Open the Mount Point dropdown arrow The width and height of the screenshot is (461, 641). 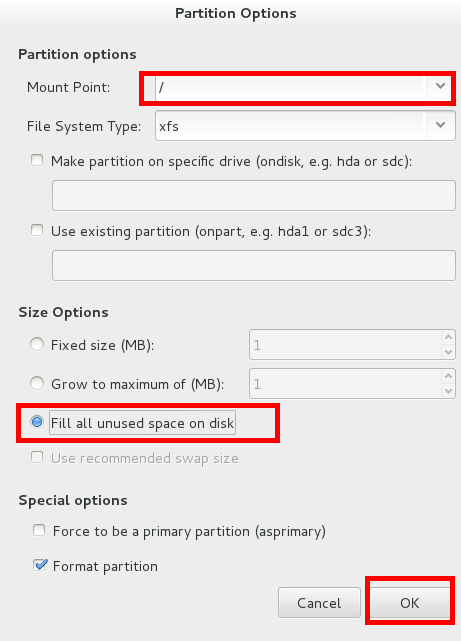coord(440,87)
